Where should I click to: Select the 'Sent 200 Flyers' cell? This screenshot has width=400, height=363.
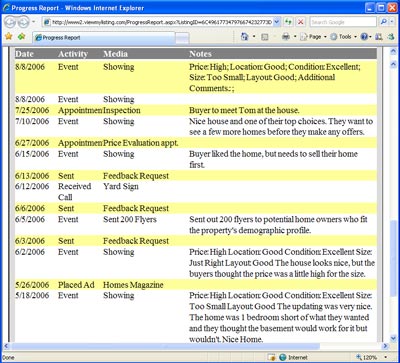click(130, 219)
